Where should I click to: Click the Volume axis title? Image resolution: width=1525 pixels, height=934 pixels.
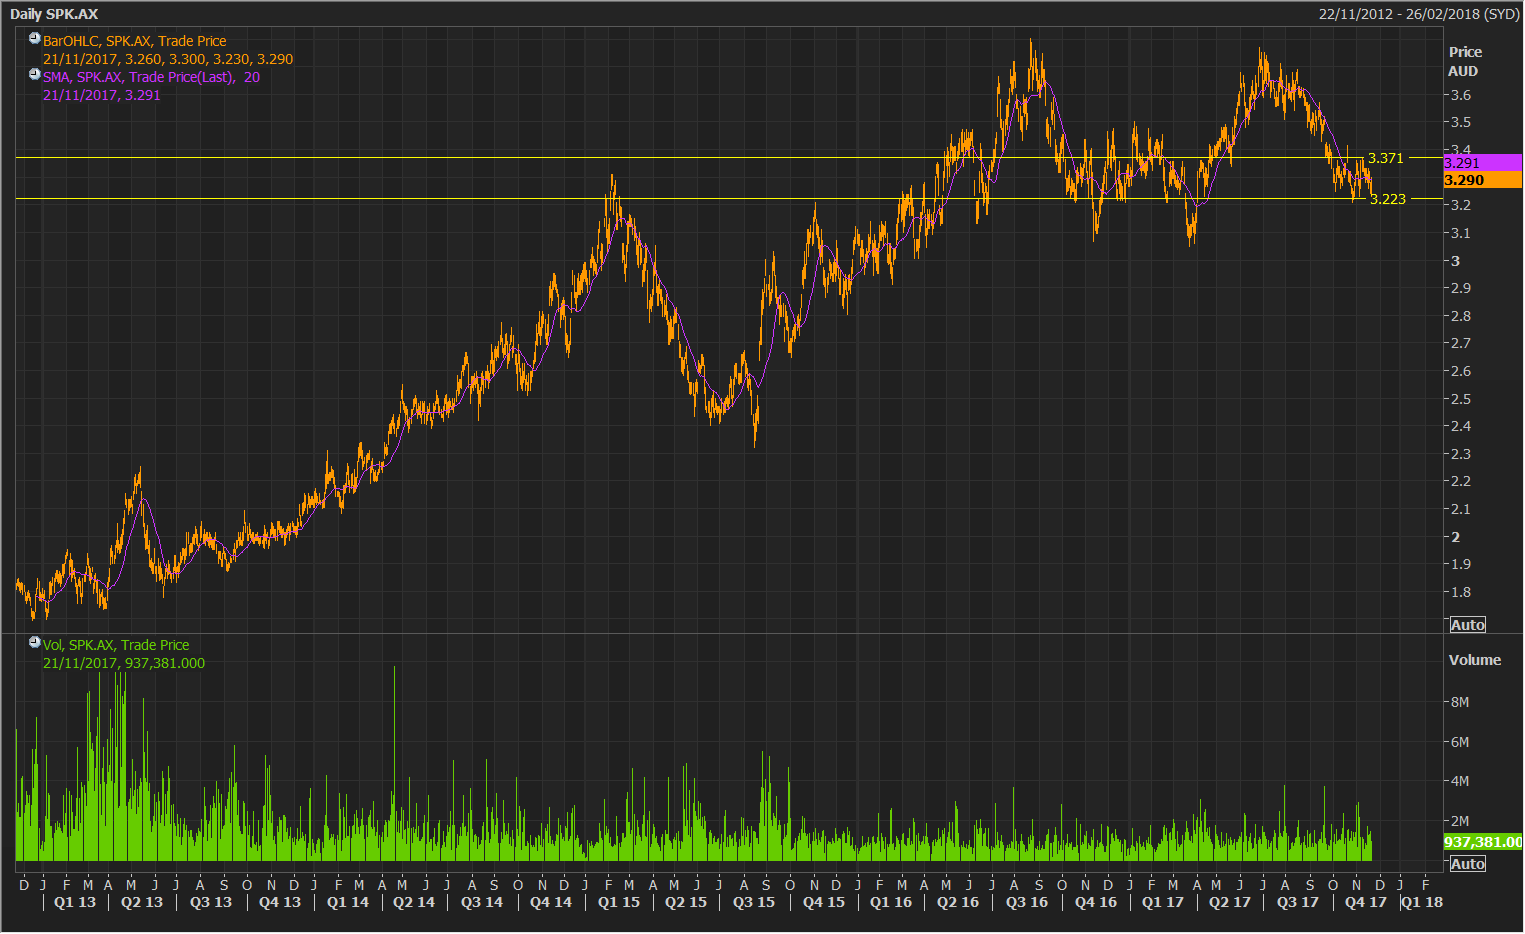pos(1475,660)
